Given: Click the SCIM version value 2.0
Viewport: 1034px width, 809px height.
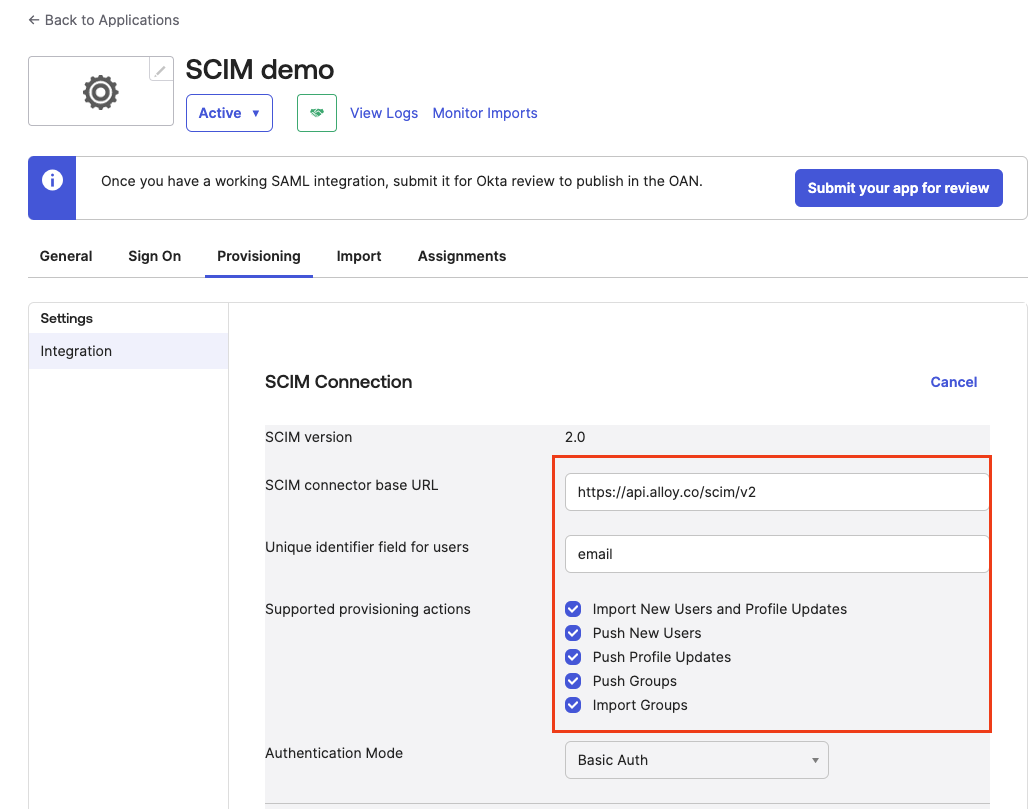Looking at the screenshot, I should [x=575, y=437].
